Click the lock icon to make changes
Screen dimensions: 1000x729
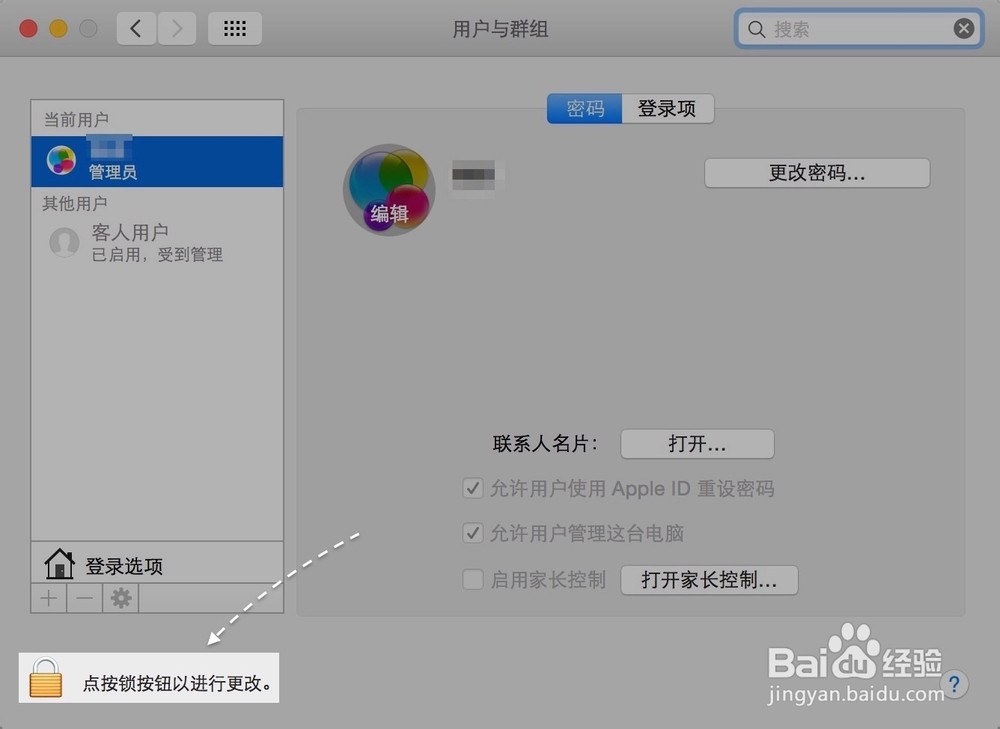(x=47, y=677)
